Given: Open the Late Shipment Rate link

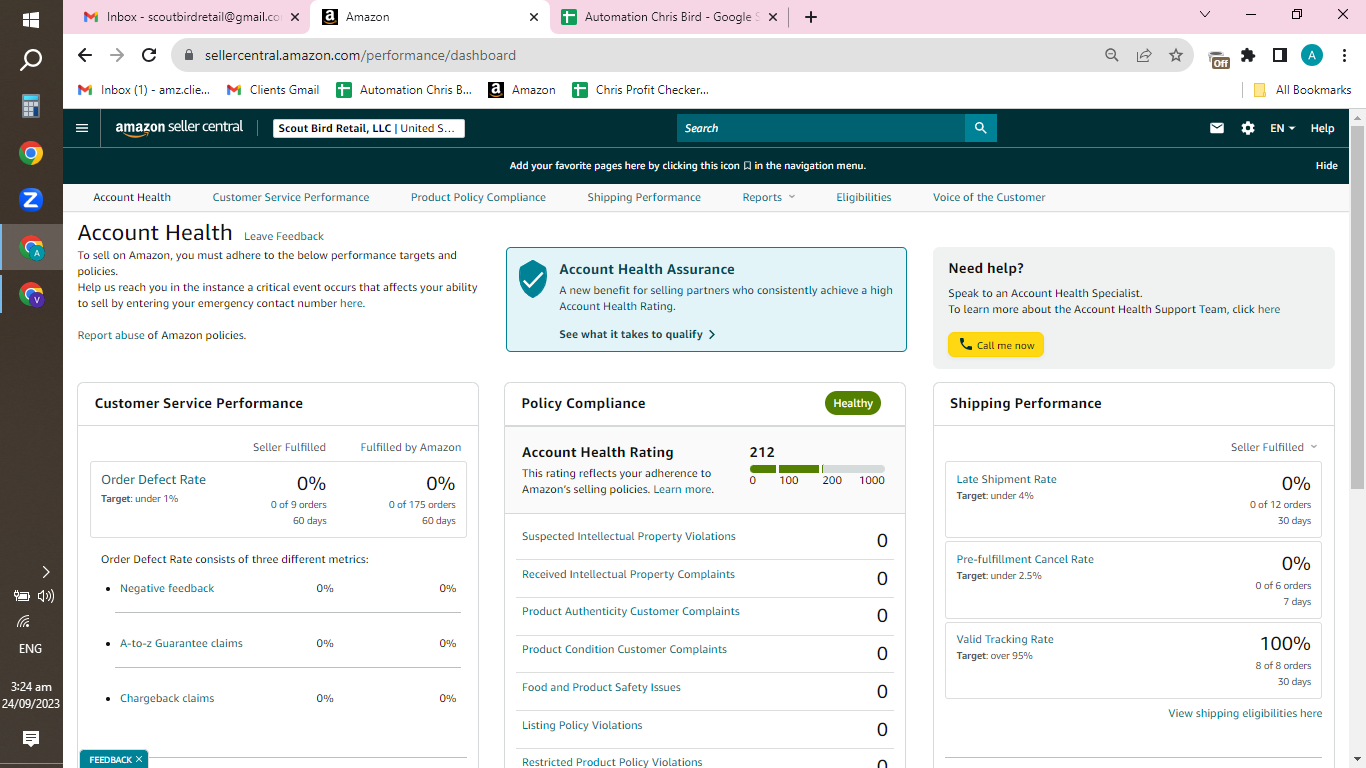Looking at the screenshot, I should coord(1006,479).
